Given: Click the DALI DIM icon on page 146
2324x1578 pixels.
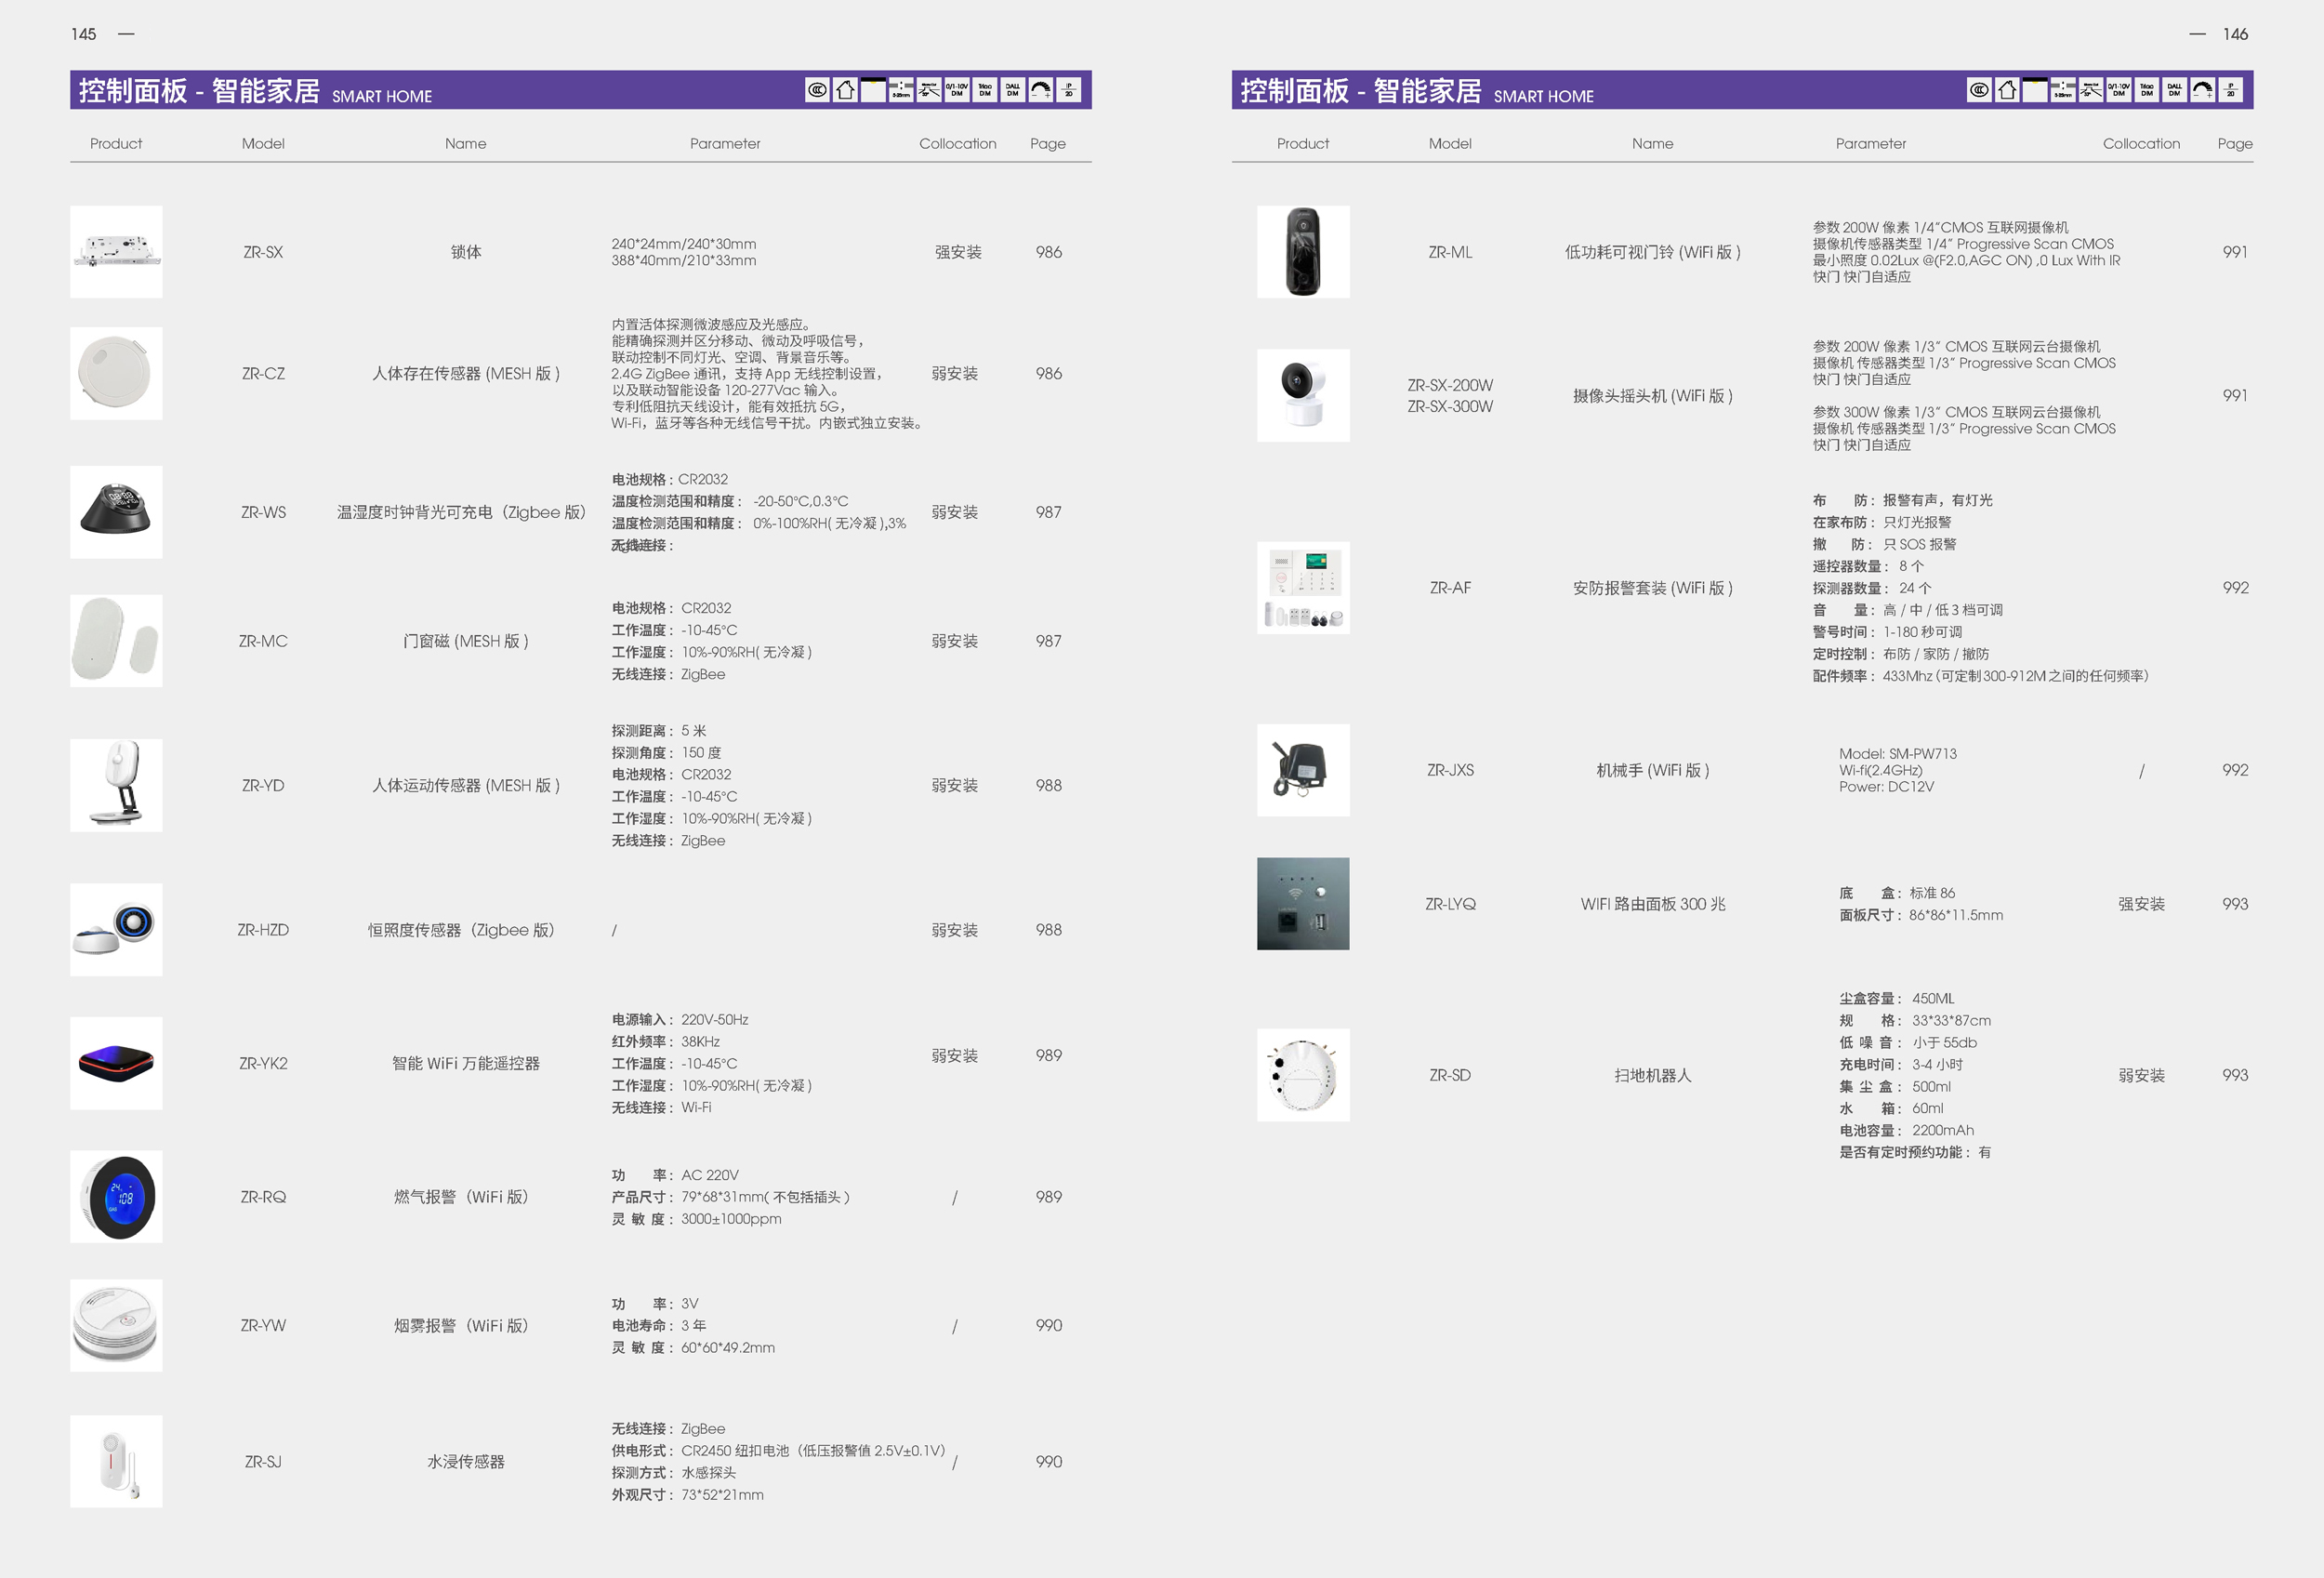Looking at the screenshot, I should click(2175, 90).
